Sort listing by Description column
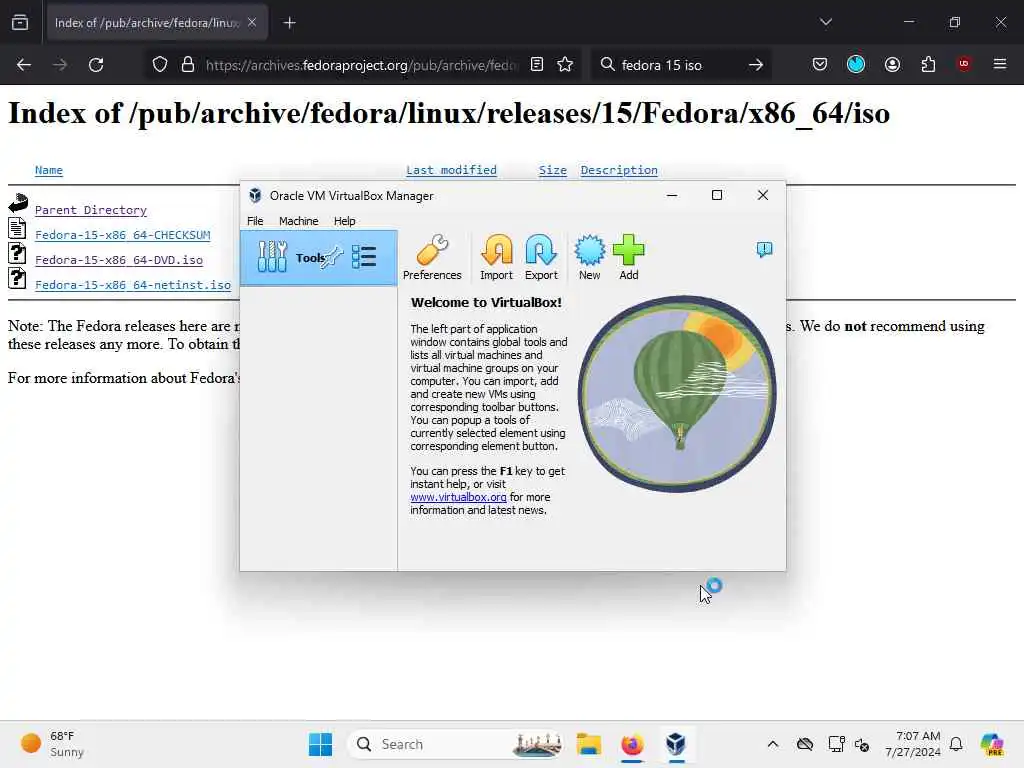The image size is (1024, 768). click(x=619, y=170)
